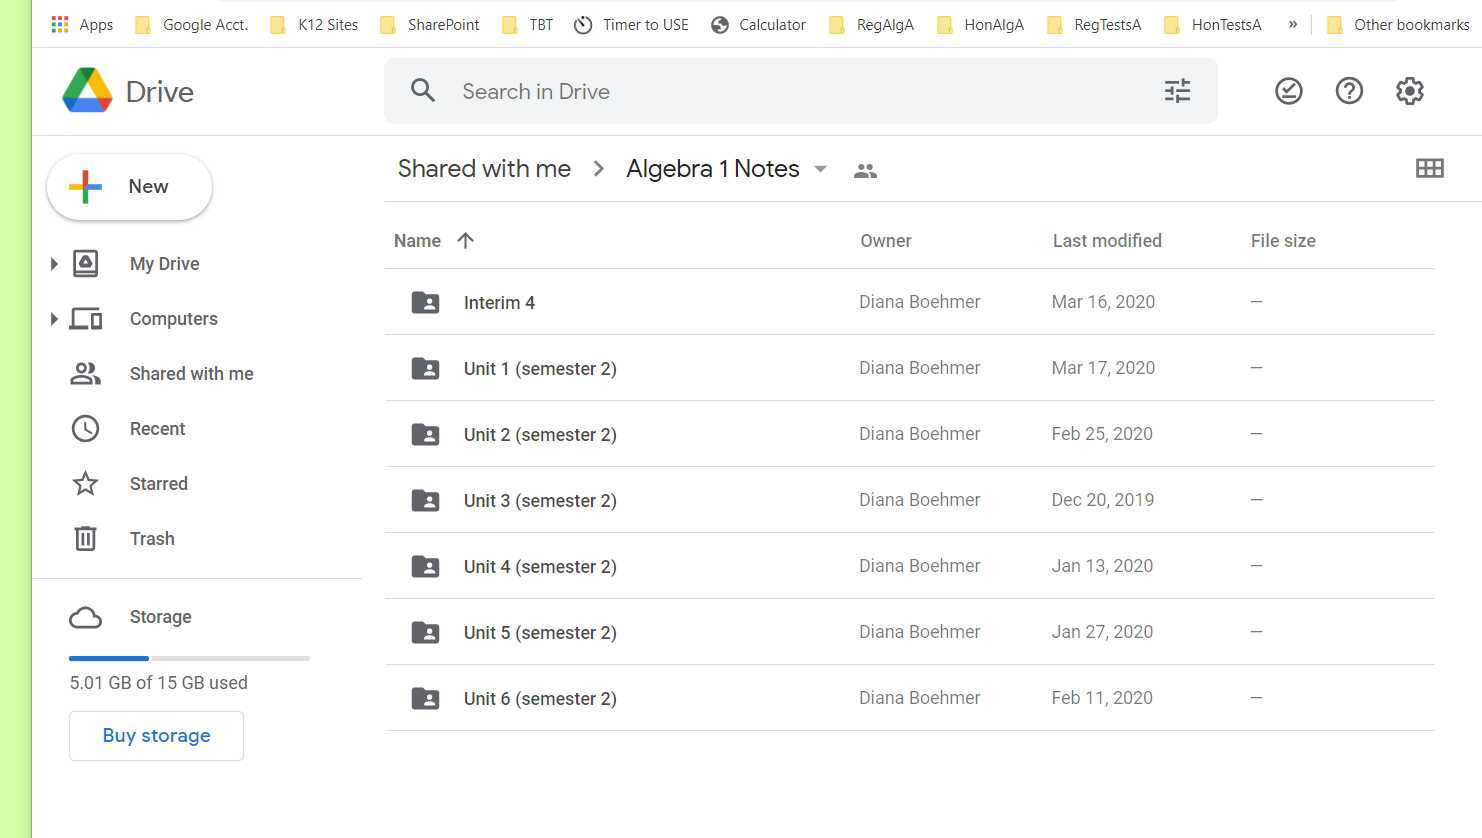1482x838 pixels.
Task: Open Trash in the sidebar
Action: coord(151,539)
